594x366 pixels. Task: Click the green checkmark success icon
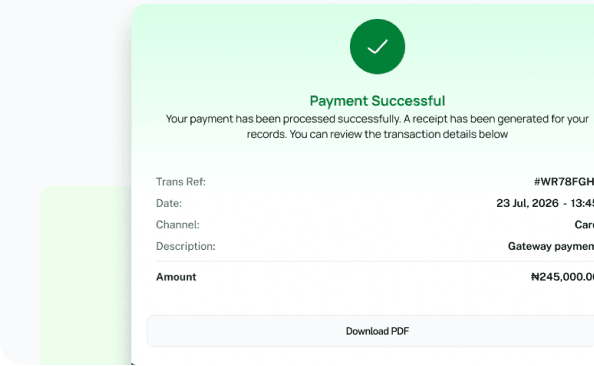coord(377,47)
